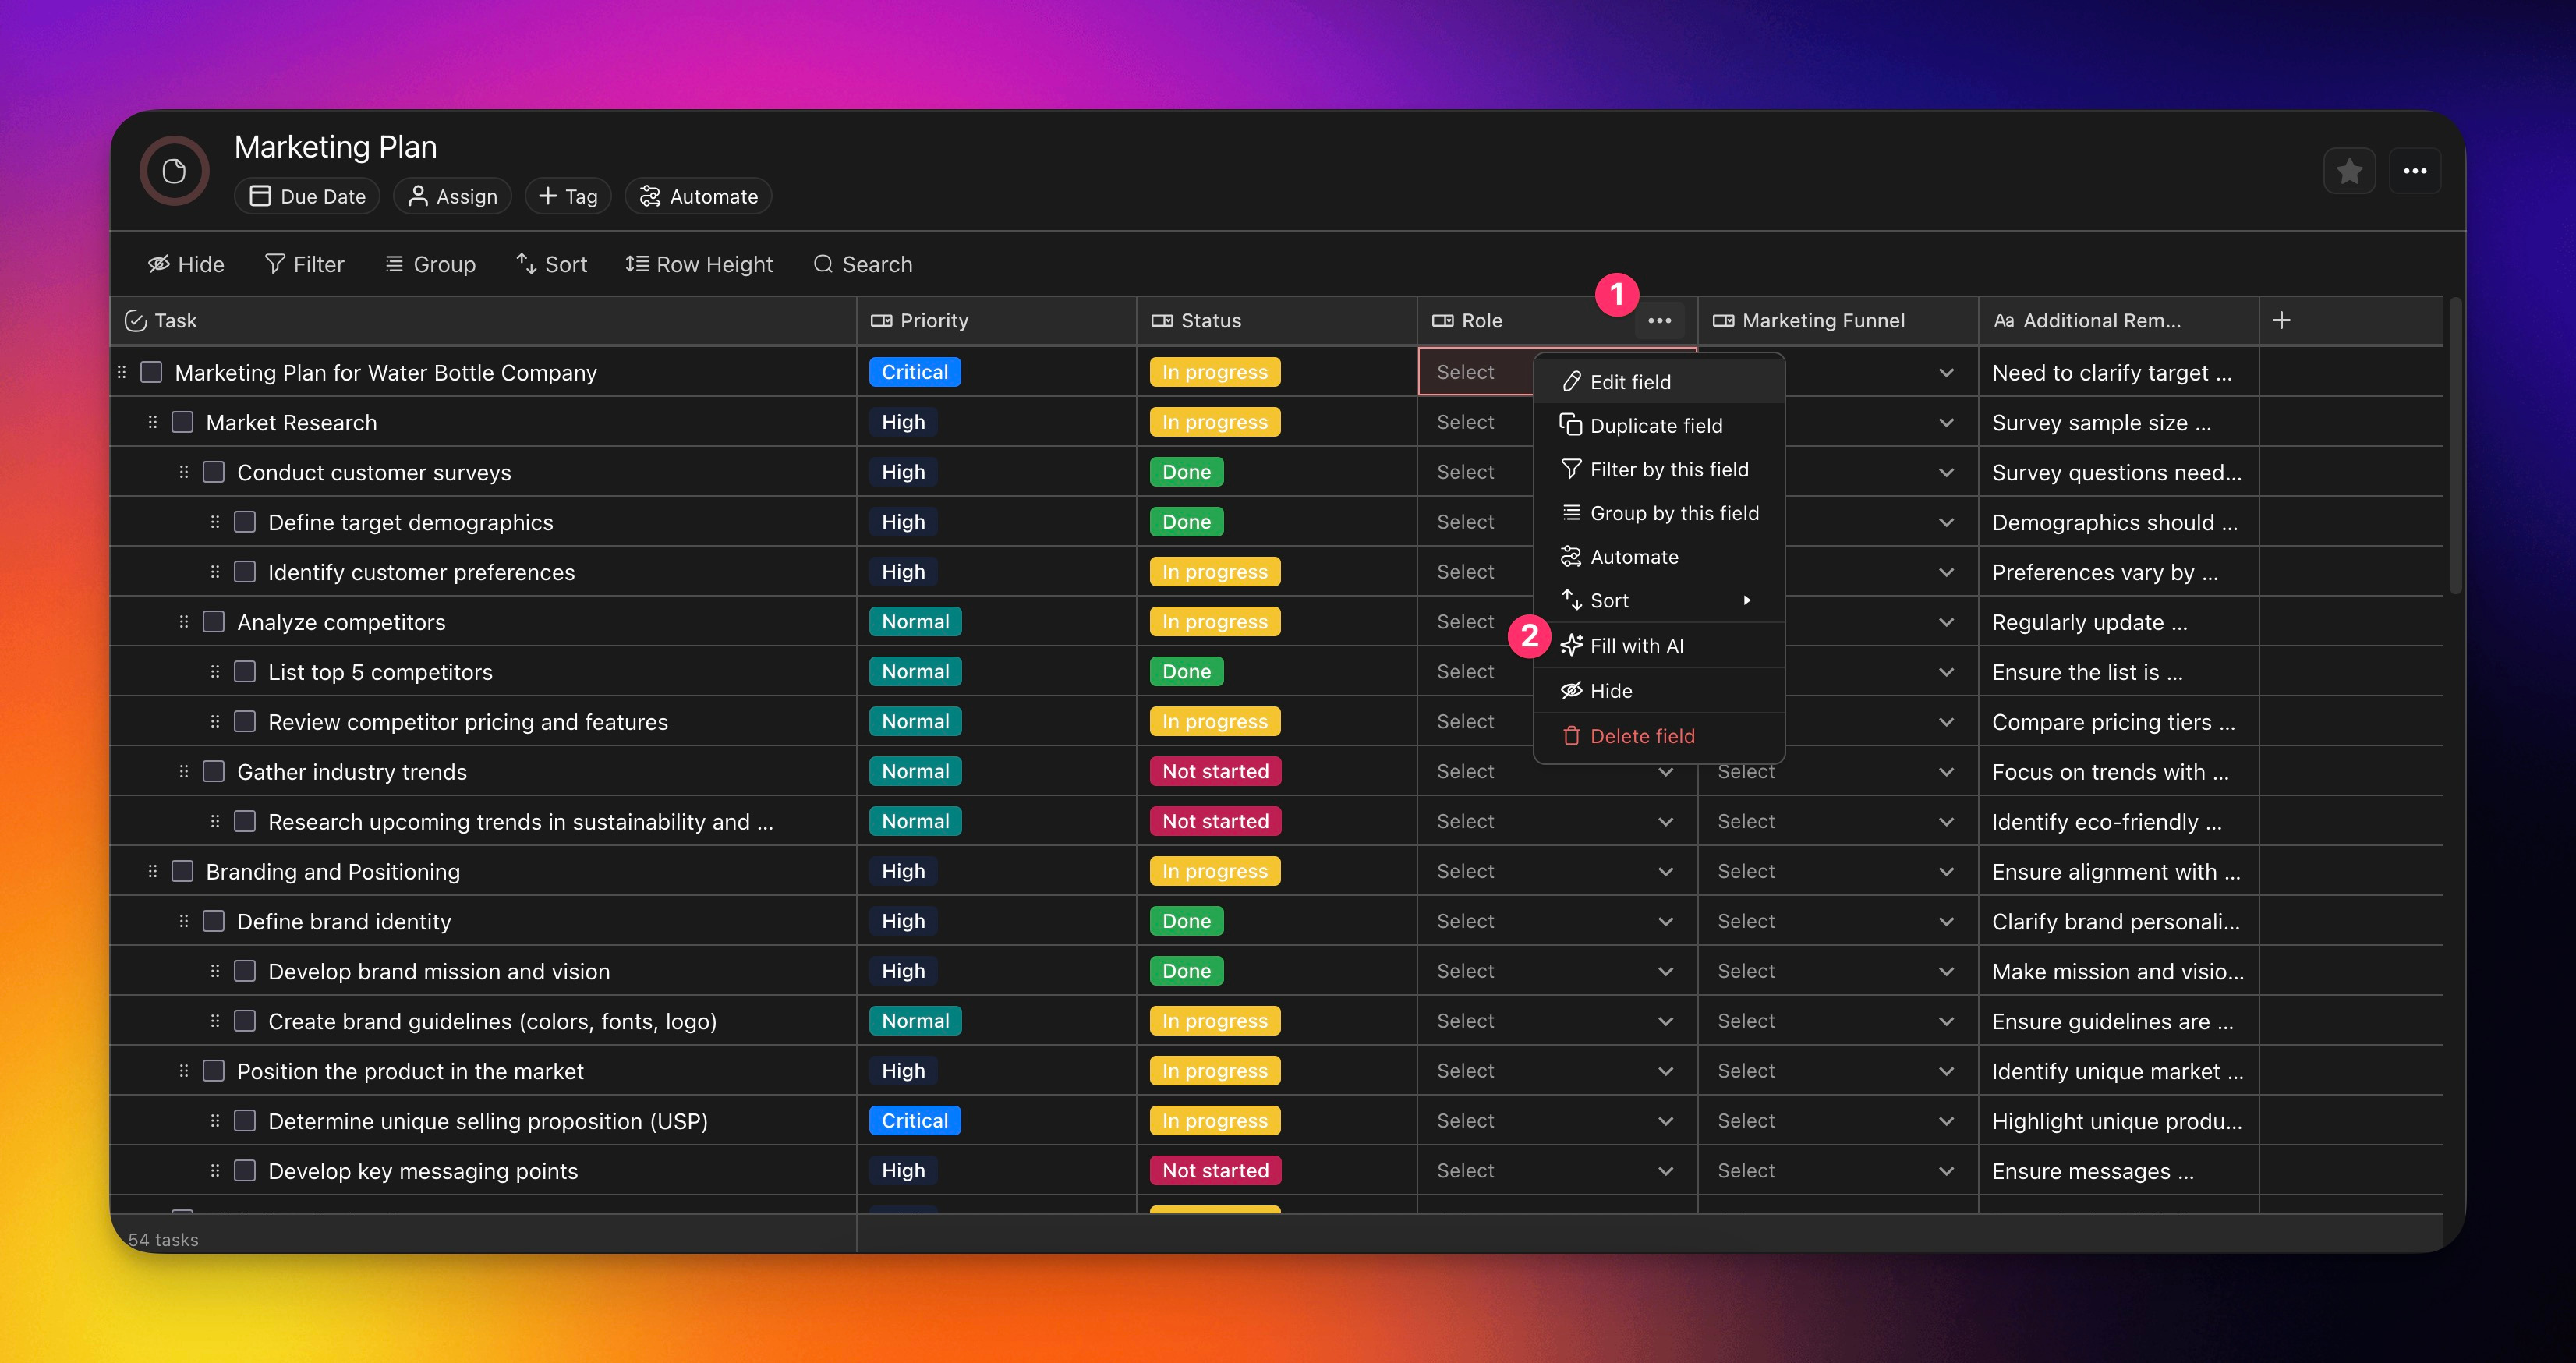Check the Define brand identity checkbox

coord(213,921)
